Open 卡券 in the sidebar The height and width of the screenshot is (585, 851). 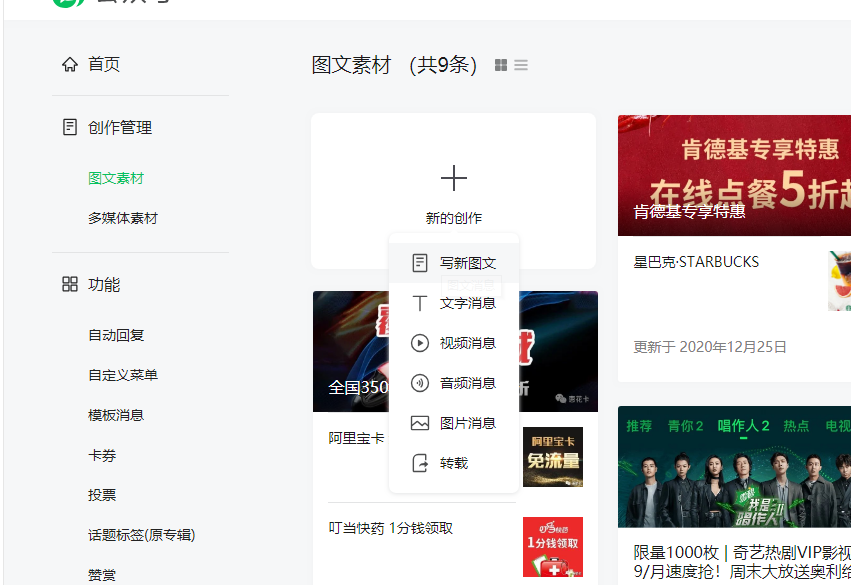click(102, 456)
